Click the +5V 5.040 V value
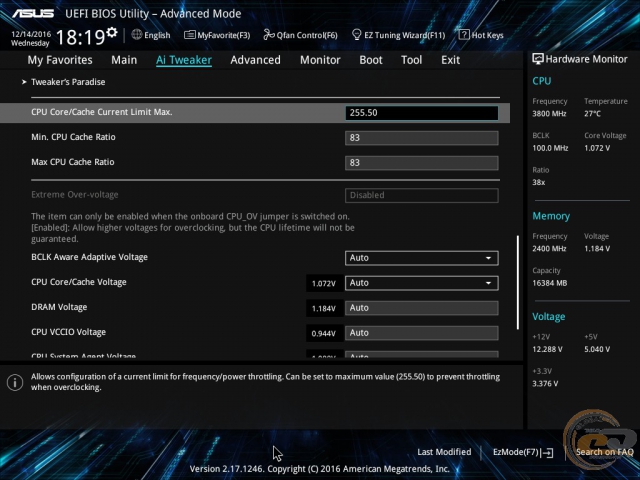 [597, 349]
